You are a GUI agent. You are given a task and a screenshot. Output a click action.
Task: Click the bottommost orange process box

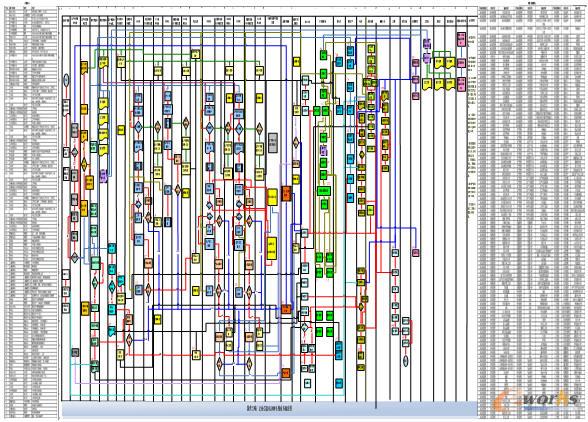click(286, 372)
